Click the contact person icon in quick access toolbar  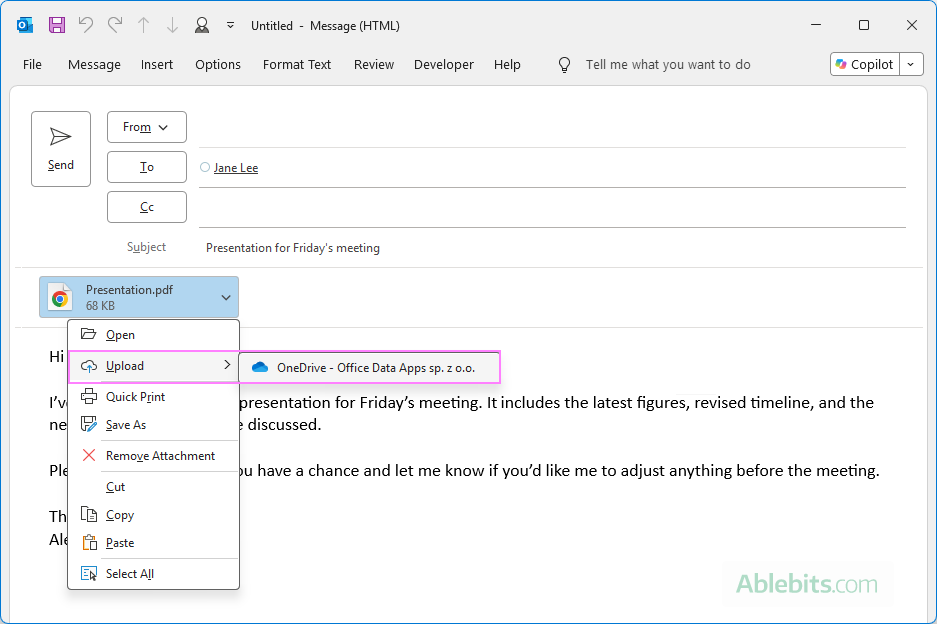[202, 25]
